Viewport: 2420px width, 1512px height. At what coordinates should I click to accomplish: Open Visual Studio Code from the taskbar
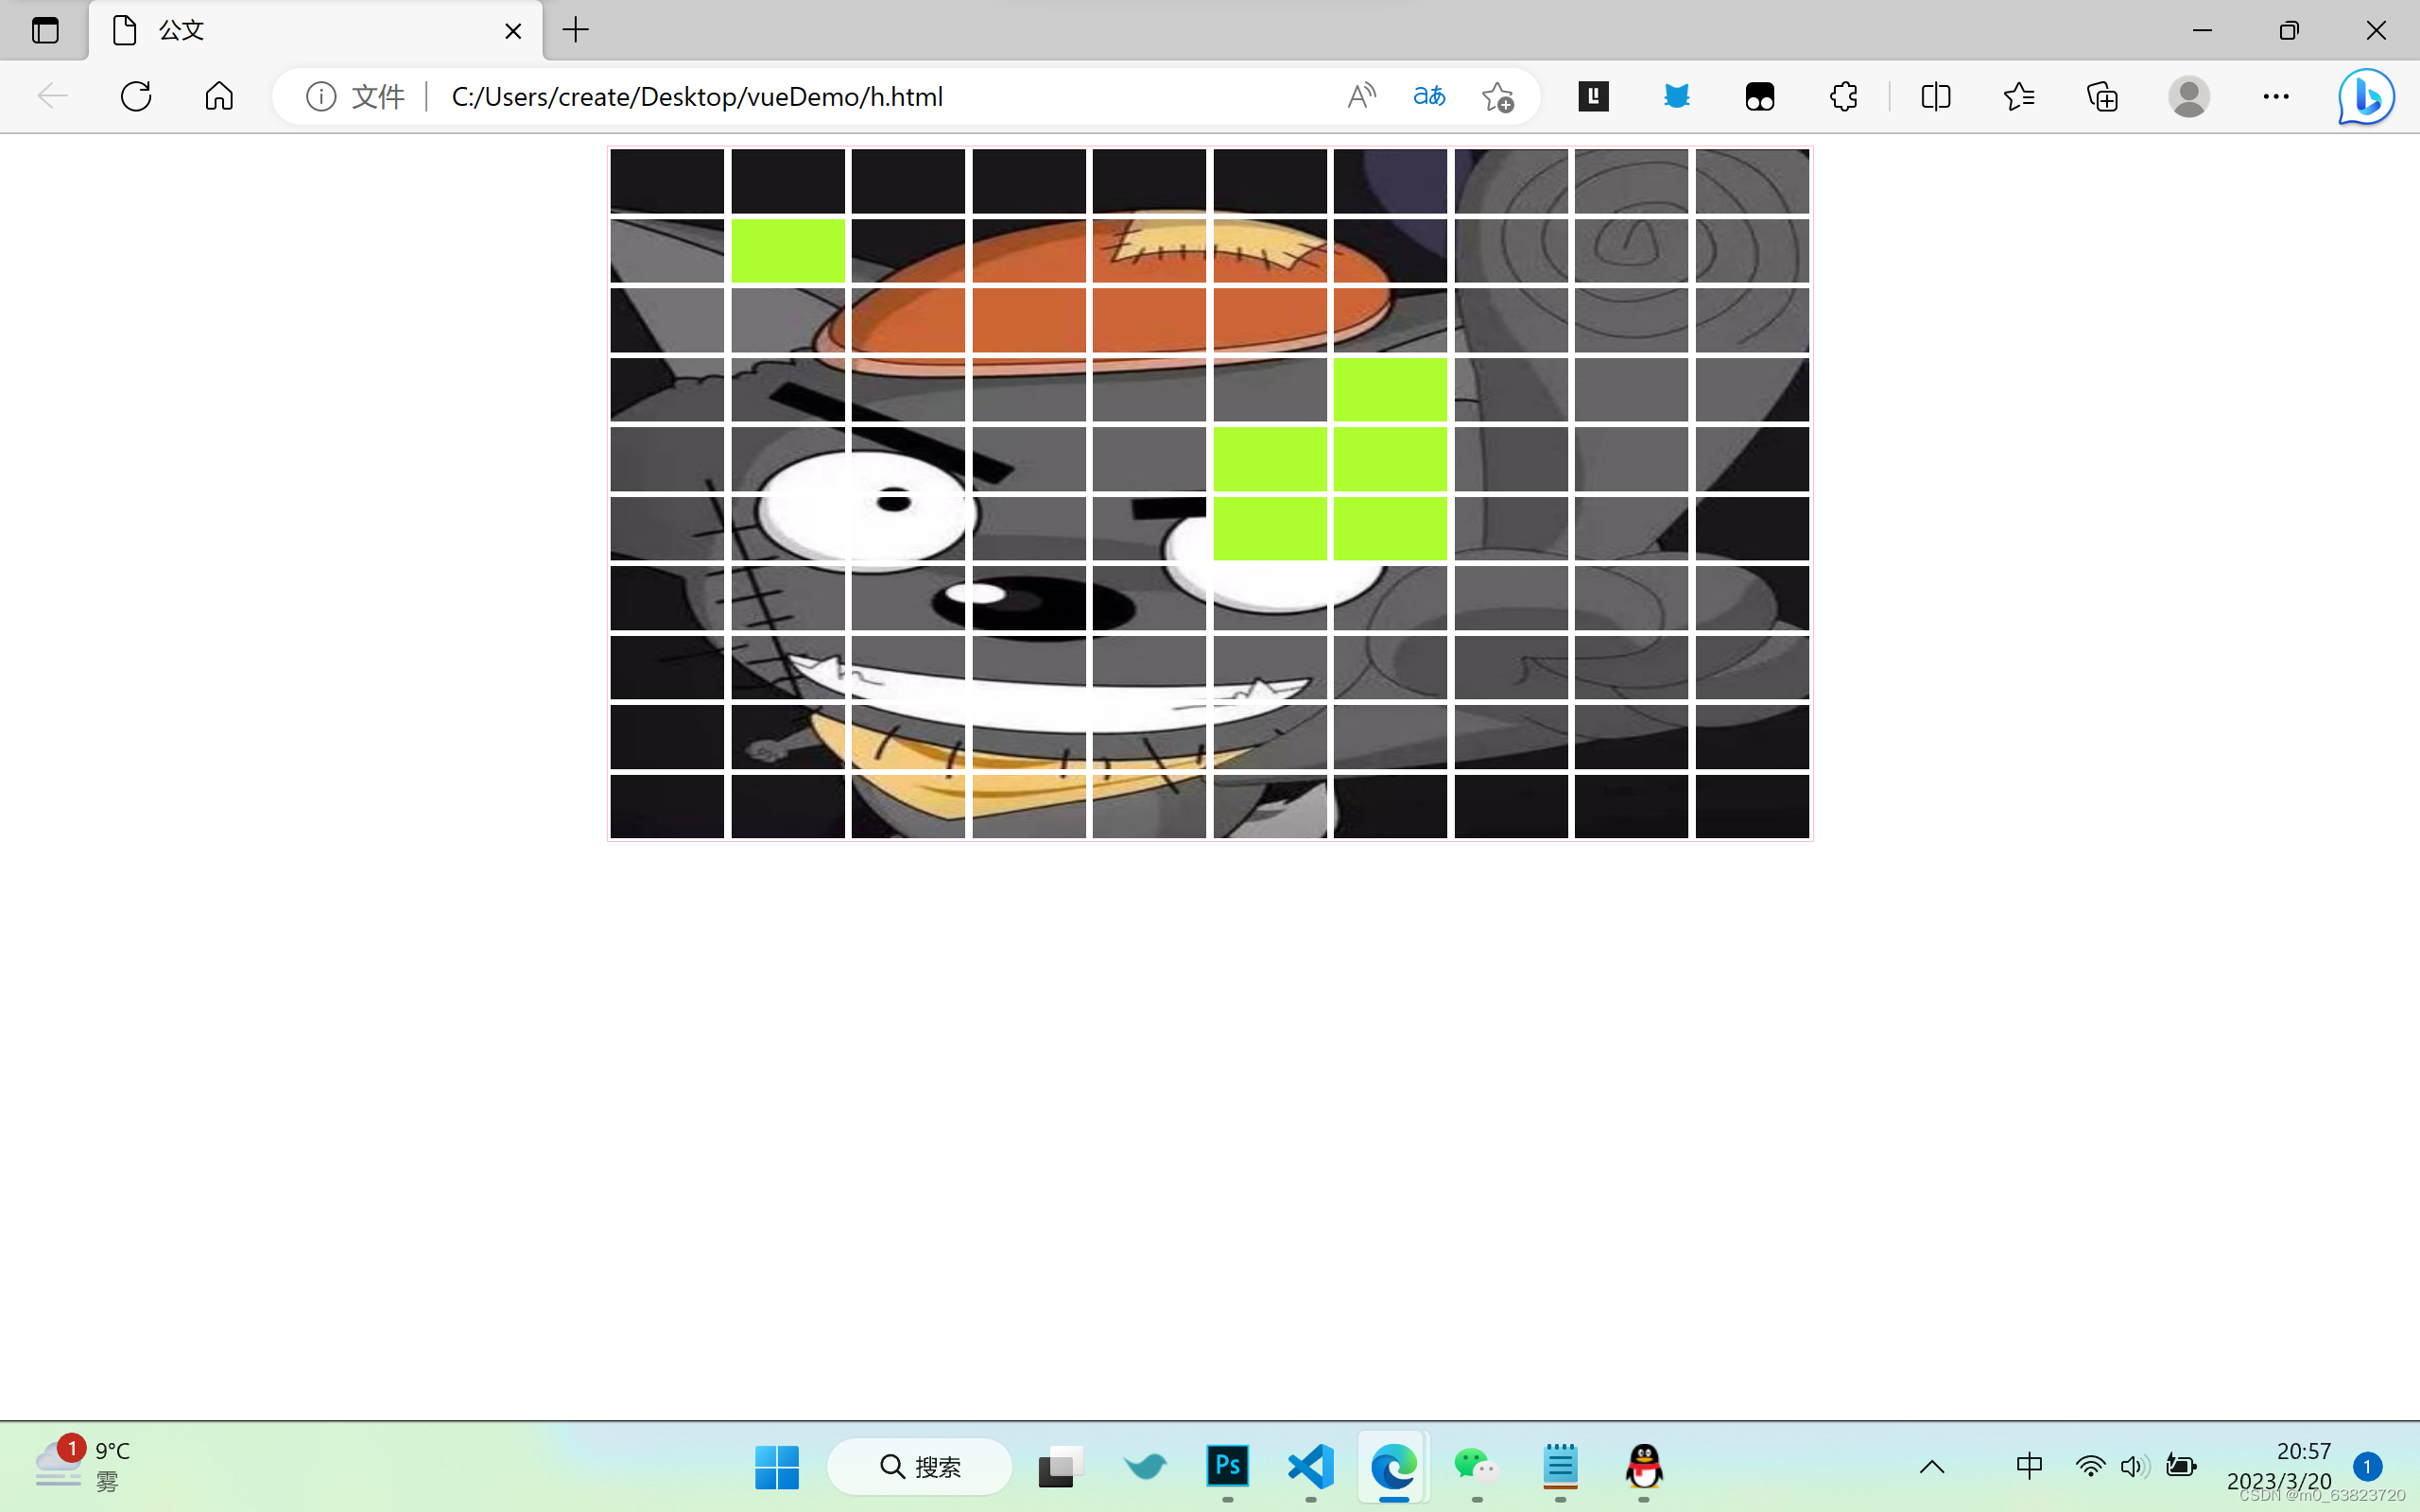pos(1311,1467)
